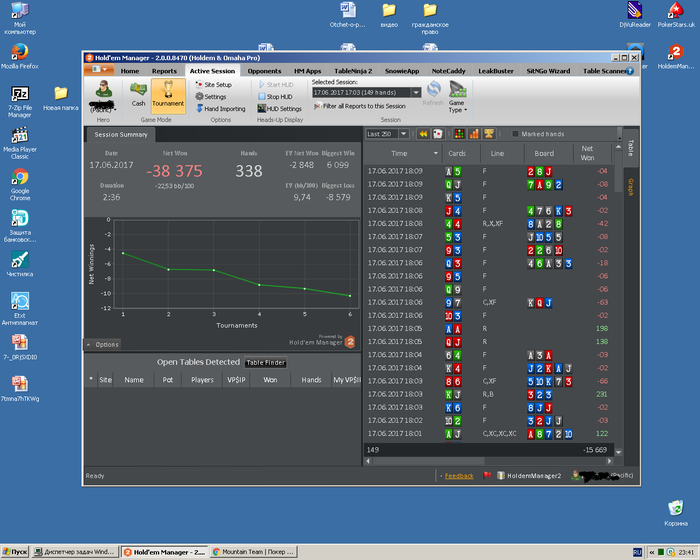Click the HoldemManager2 database icon
The width and height of the screenshot is (700, 560).
(501, 476)
